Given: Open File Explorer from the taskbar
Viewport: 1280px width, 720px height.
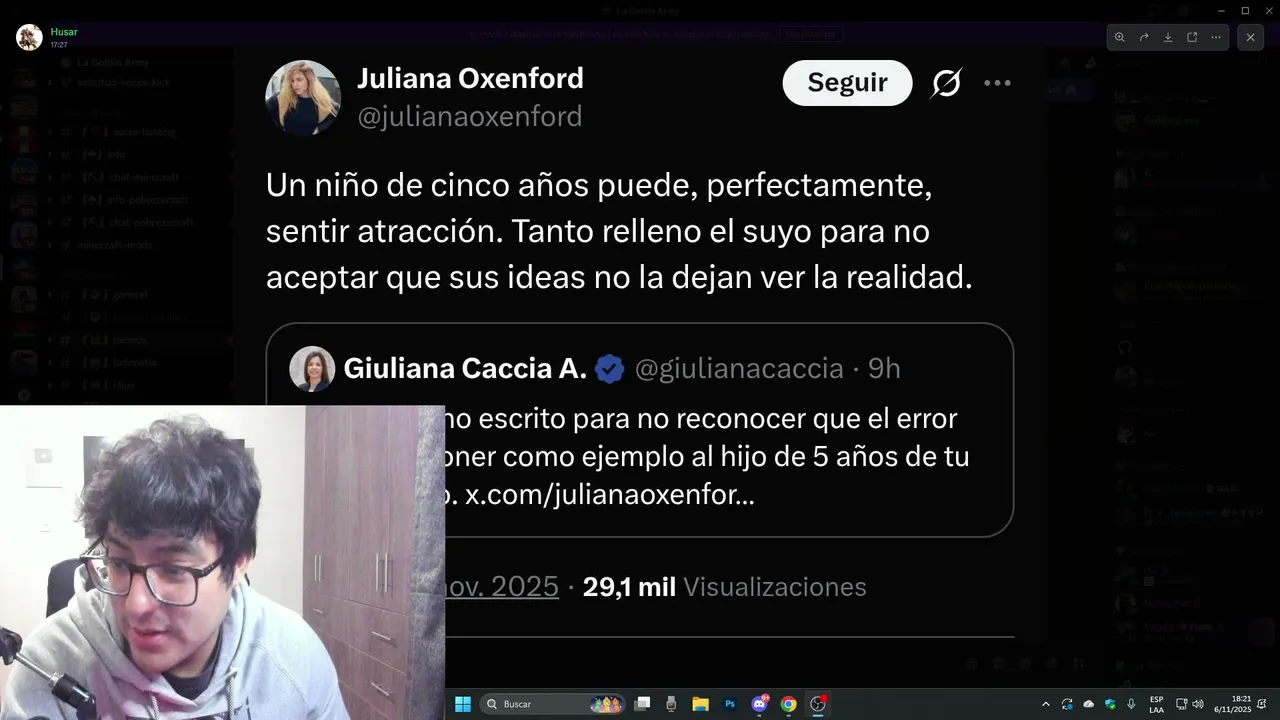Looking at the screenshot, I should pos(701,704).
